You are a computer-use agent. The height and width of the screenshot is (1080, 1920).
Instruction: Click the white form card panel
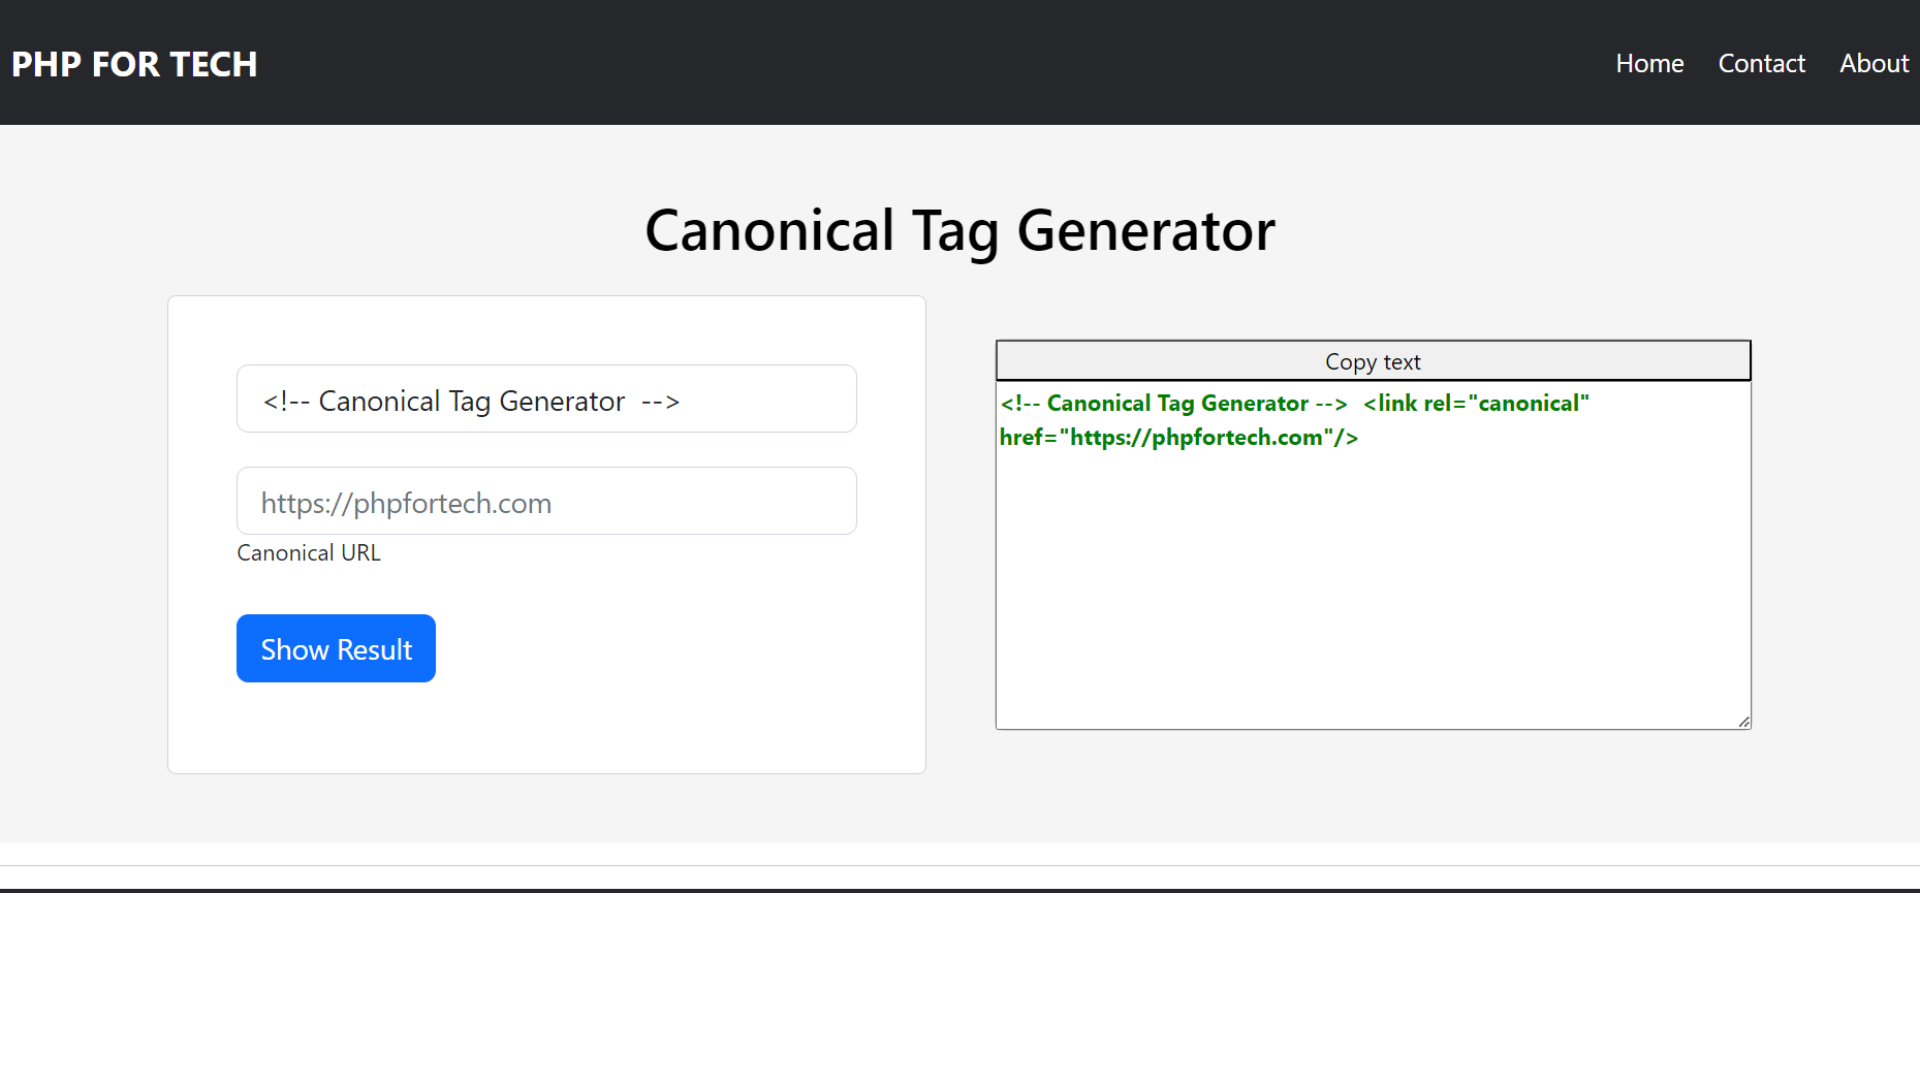(546, 730)
